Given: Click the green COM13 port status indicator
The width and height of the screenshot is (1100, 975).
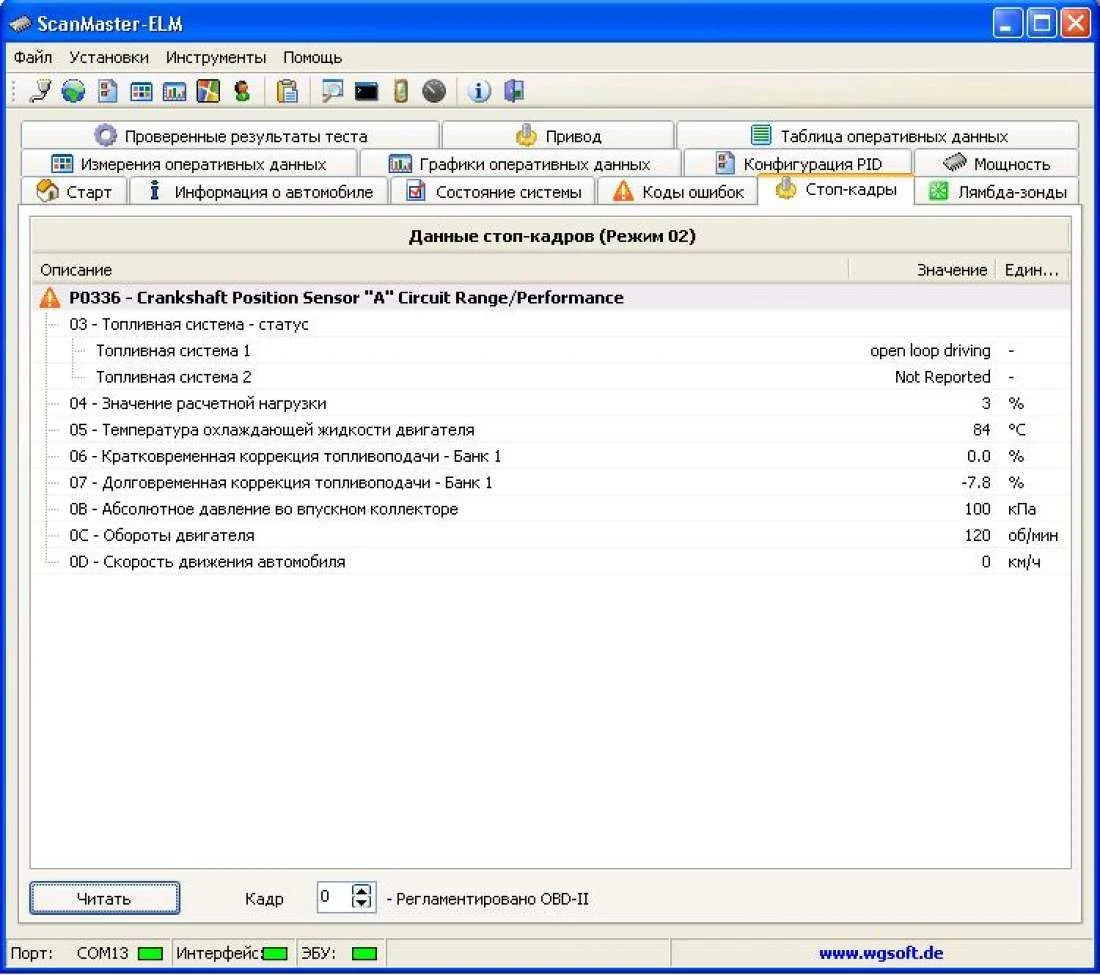Looking at the screenshot, I should pos(150,953).
